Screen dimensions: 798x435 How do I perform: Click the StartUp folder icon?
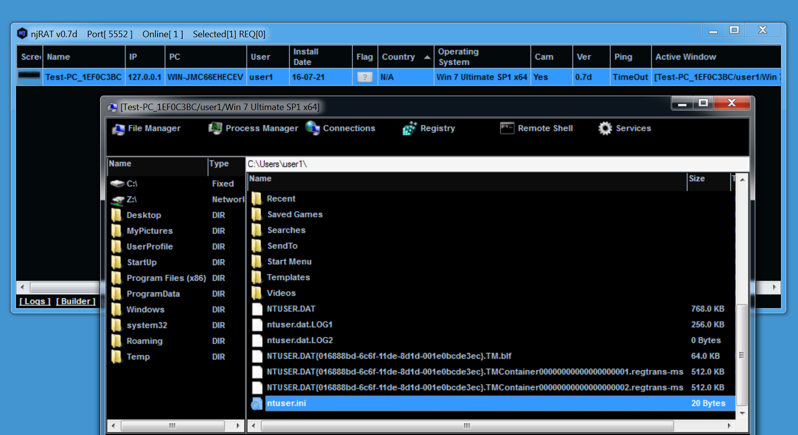point(117,263)
